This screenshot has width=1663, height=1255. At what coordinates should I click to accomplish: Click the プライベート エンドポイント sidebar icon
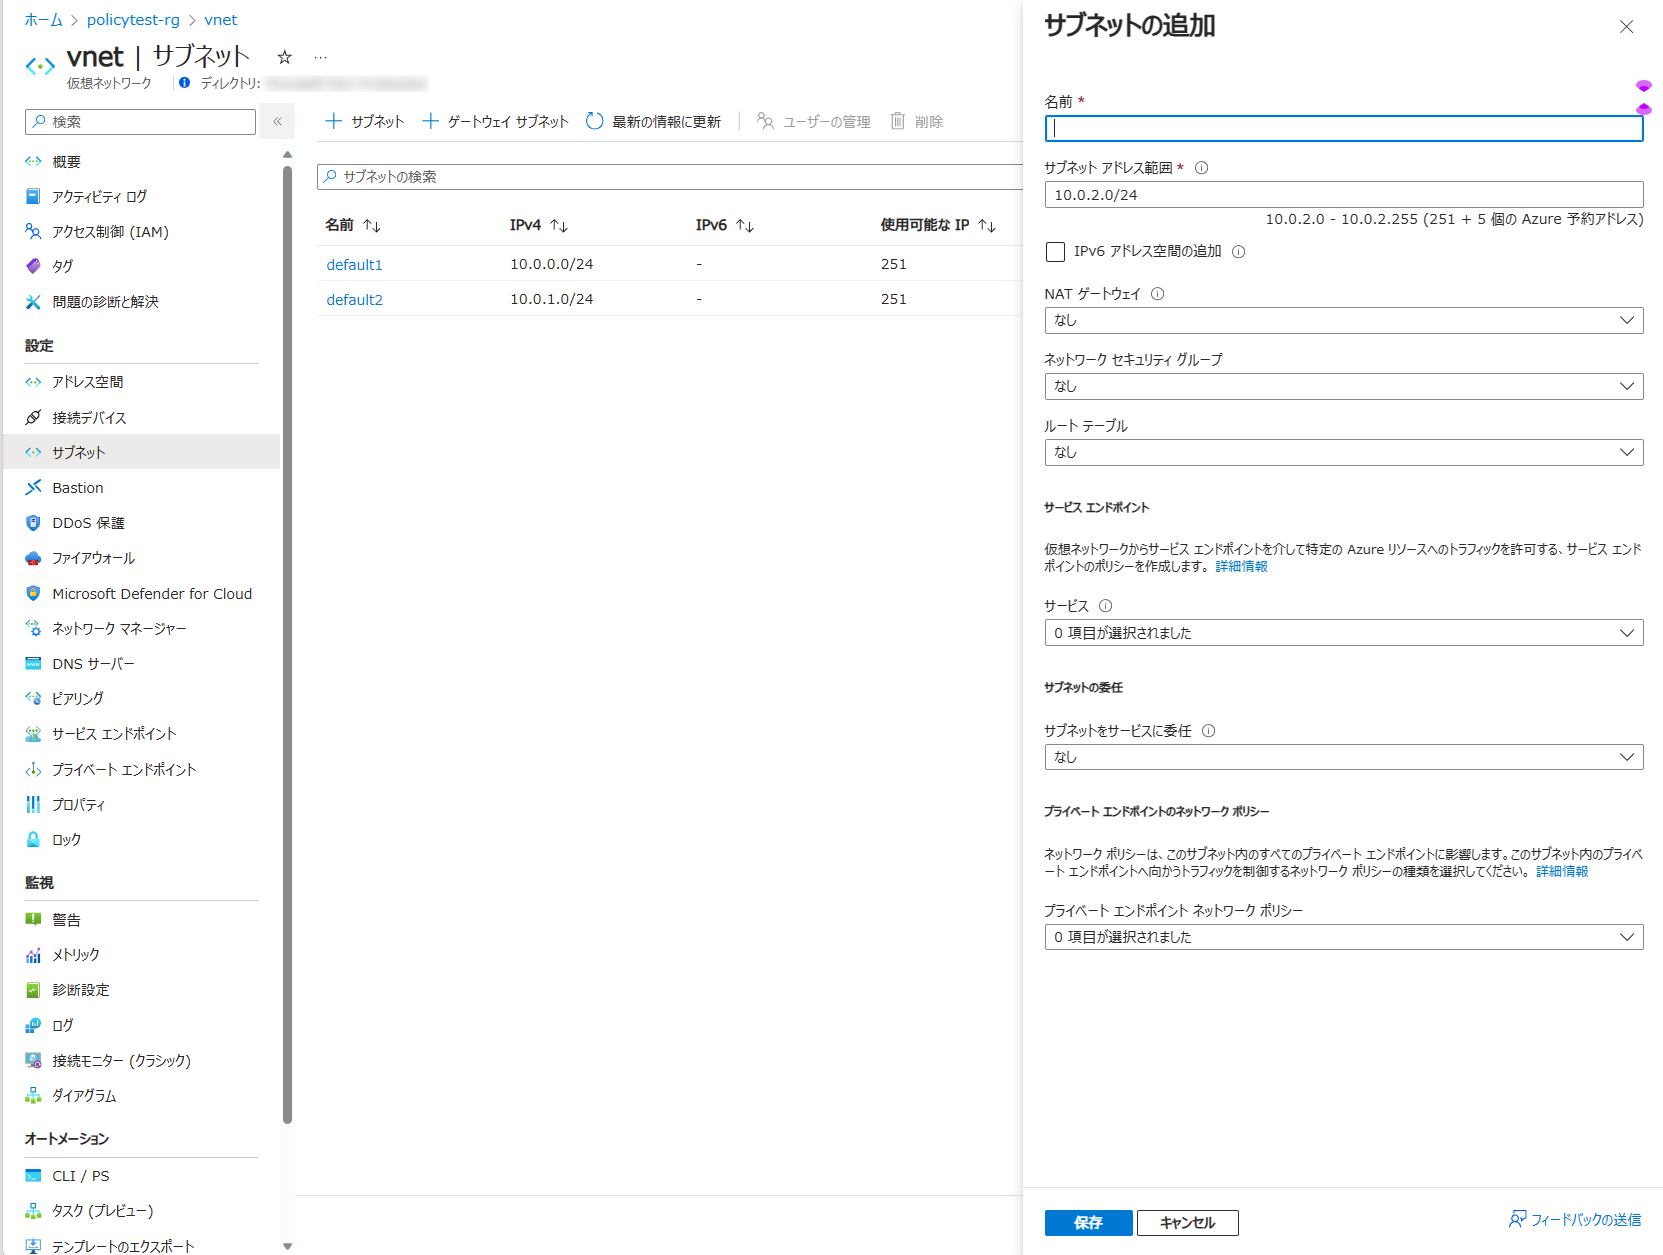33,770
